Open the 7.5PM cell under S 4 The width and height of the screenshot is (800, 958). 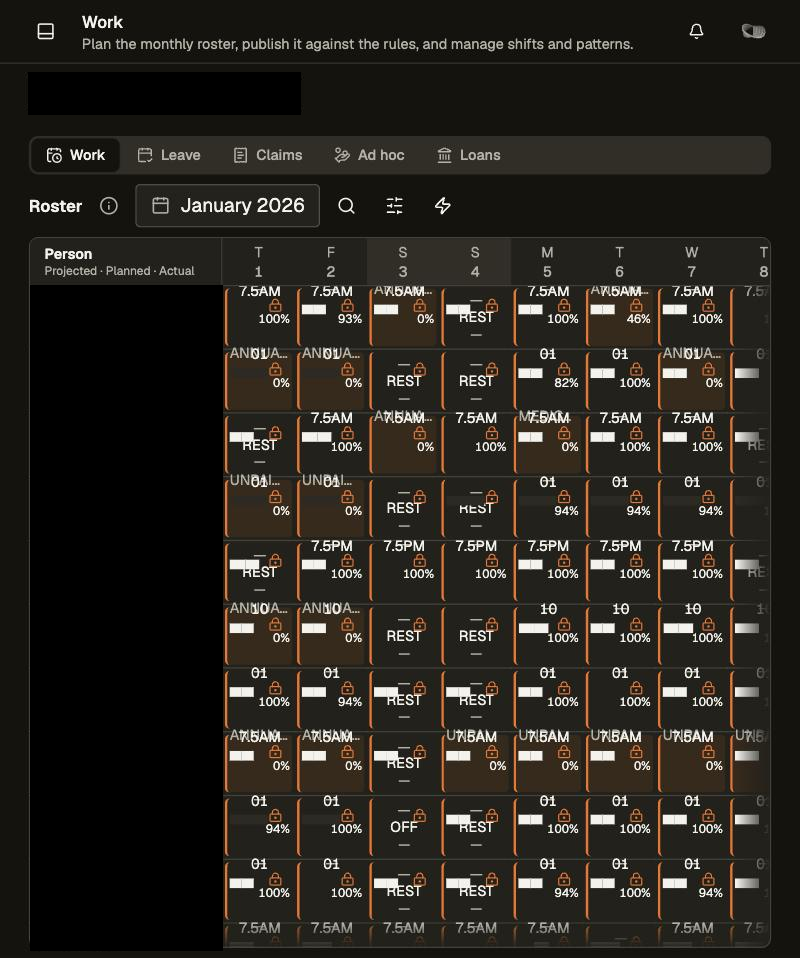click(475, 571)
